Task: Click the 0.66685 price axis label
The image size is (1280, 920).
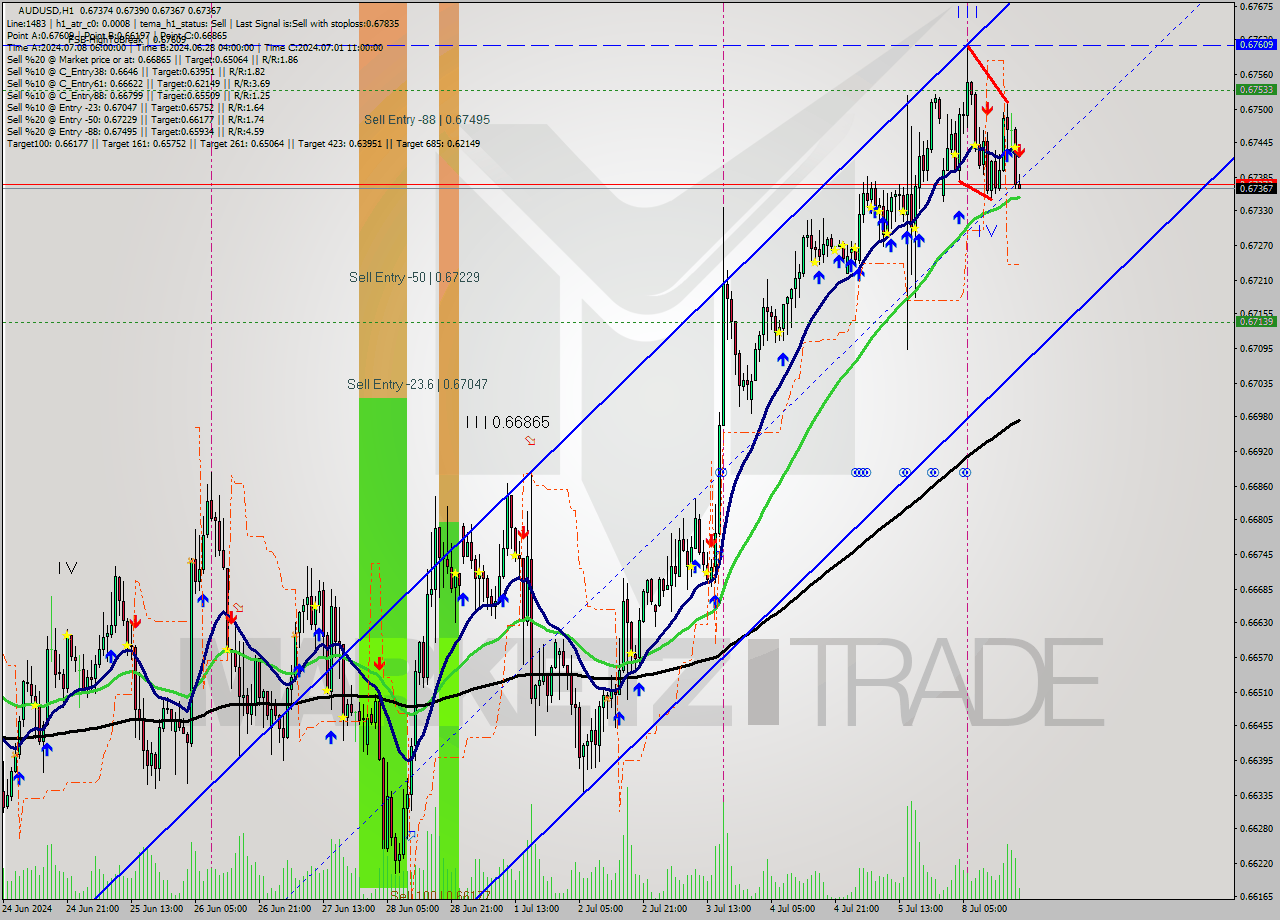Action: (1257, 589)
